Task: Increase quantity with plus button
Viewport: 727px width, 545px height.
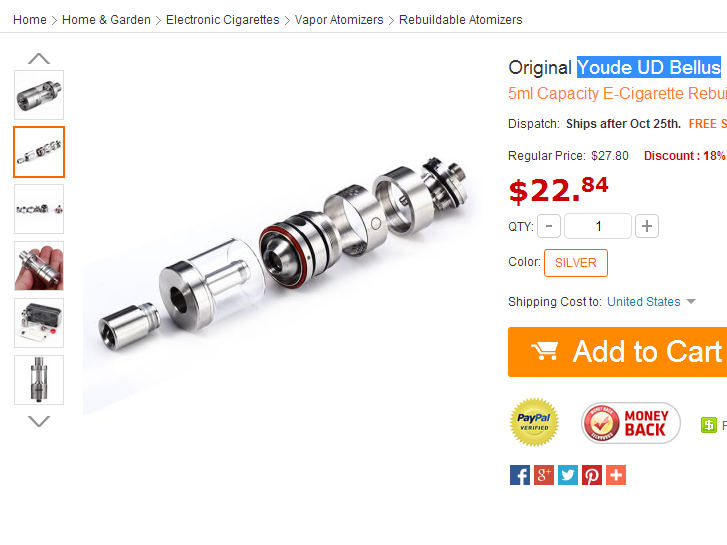Action: [647, 226]
